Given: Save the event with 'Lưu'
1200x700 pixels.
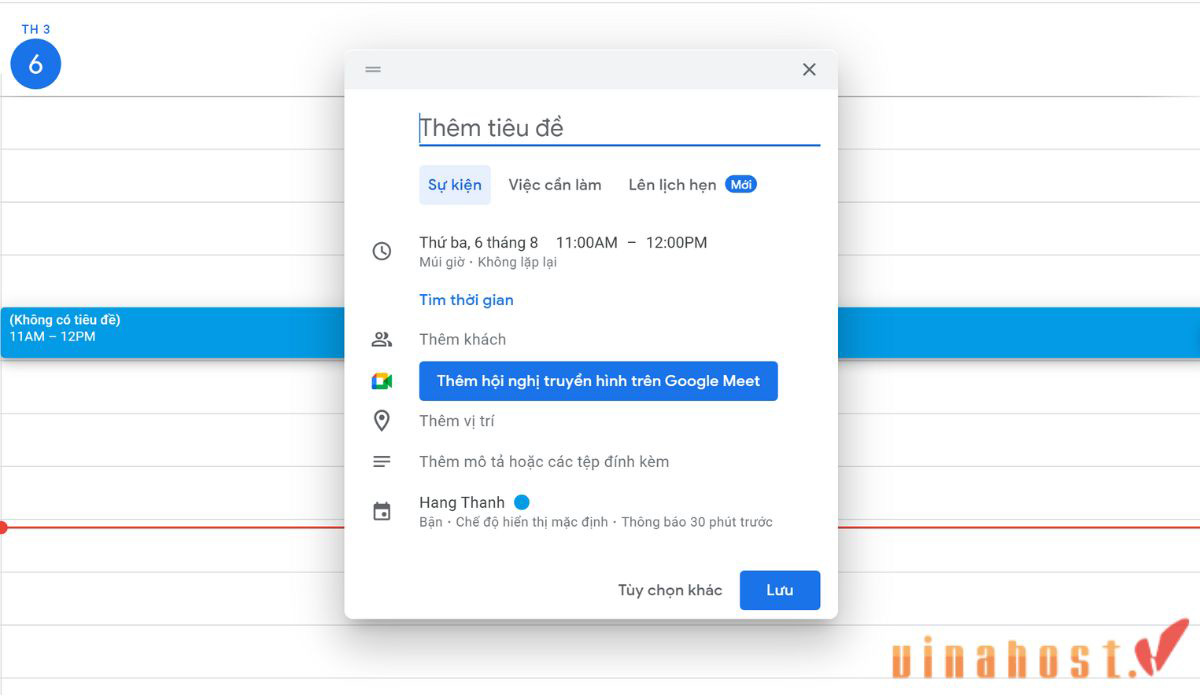Looking at the screenshot, I should (780, 590).
